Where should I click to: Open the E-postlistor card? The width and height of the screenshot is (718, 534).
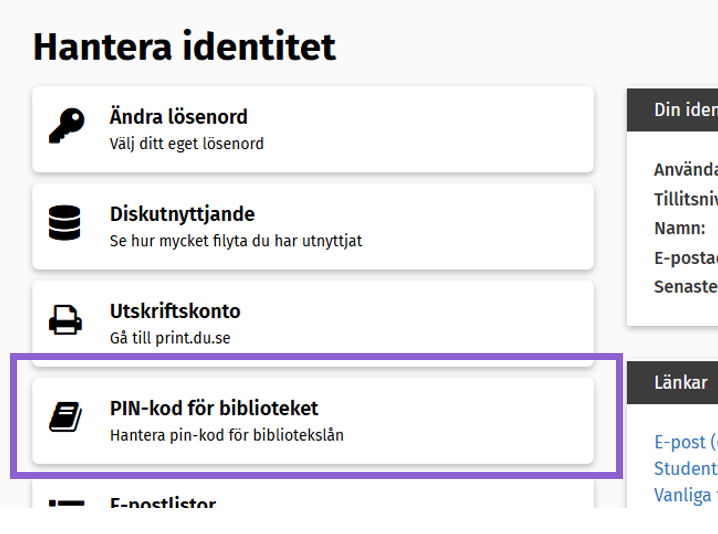[x=313, y=497]
